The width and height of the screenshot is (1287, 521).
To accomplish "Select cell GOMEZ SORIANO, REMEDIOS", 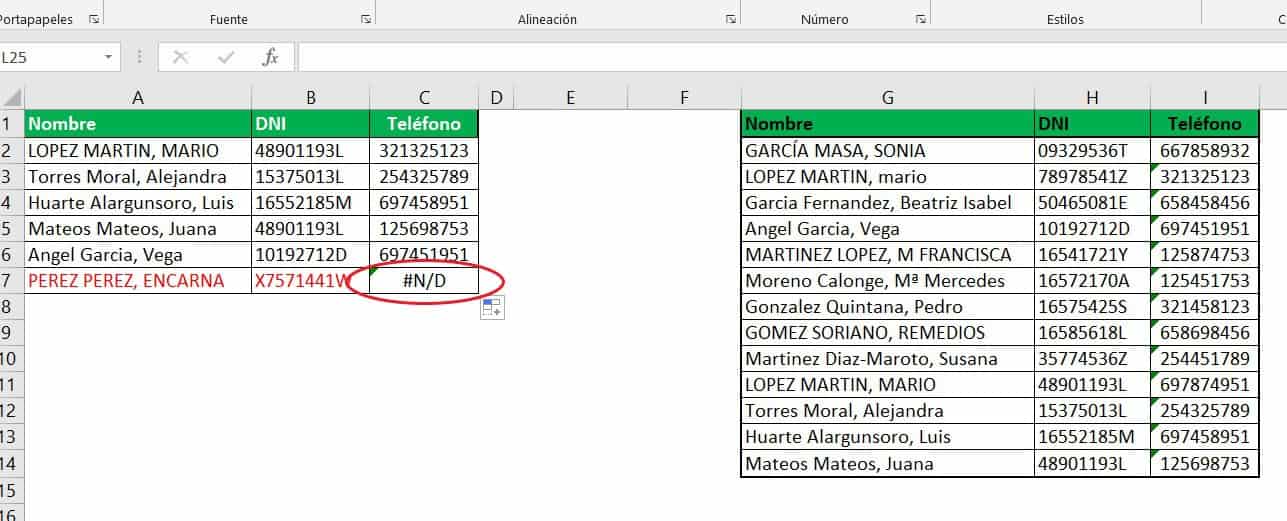I will [888, 333].
